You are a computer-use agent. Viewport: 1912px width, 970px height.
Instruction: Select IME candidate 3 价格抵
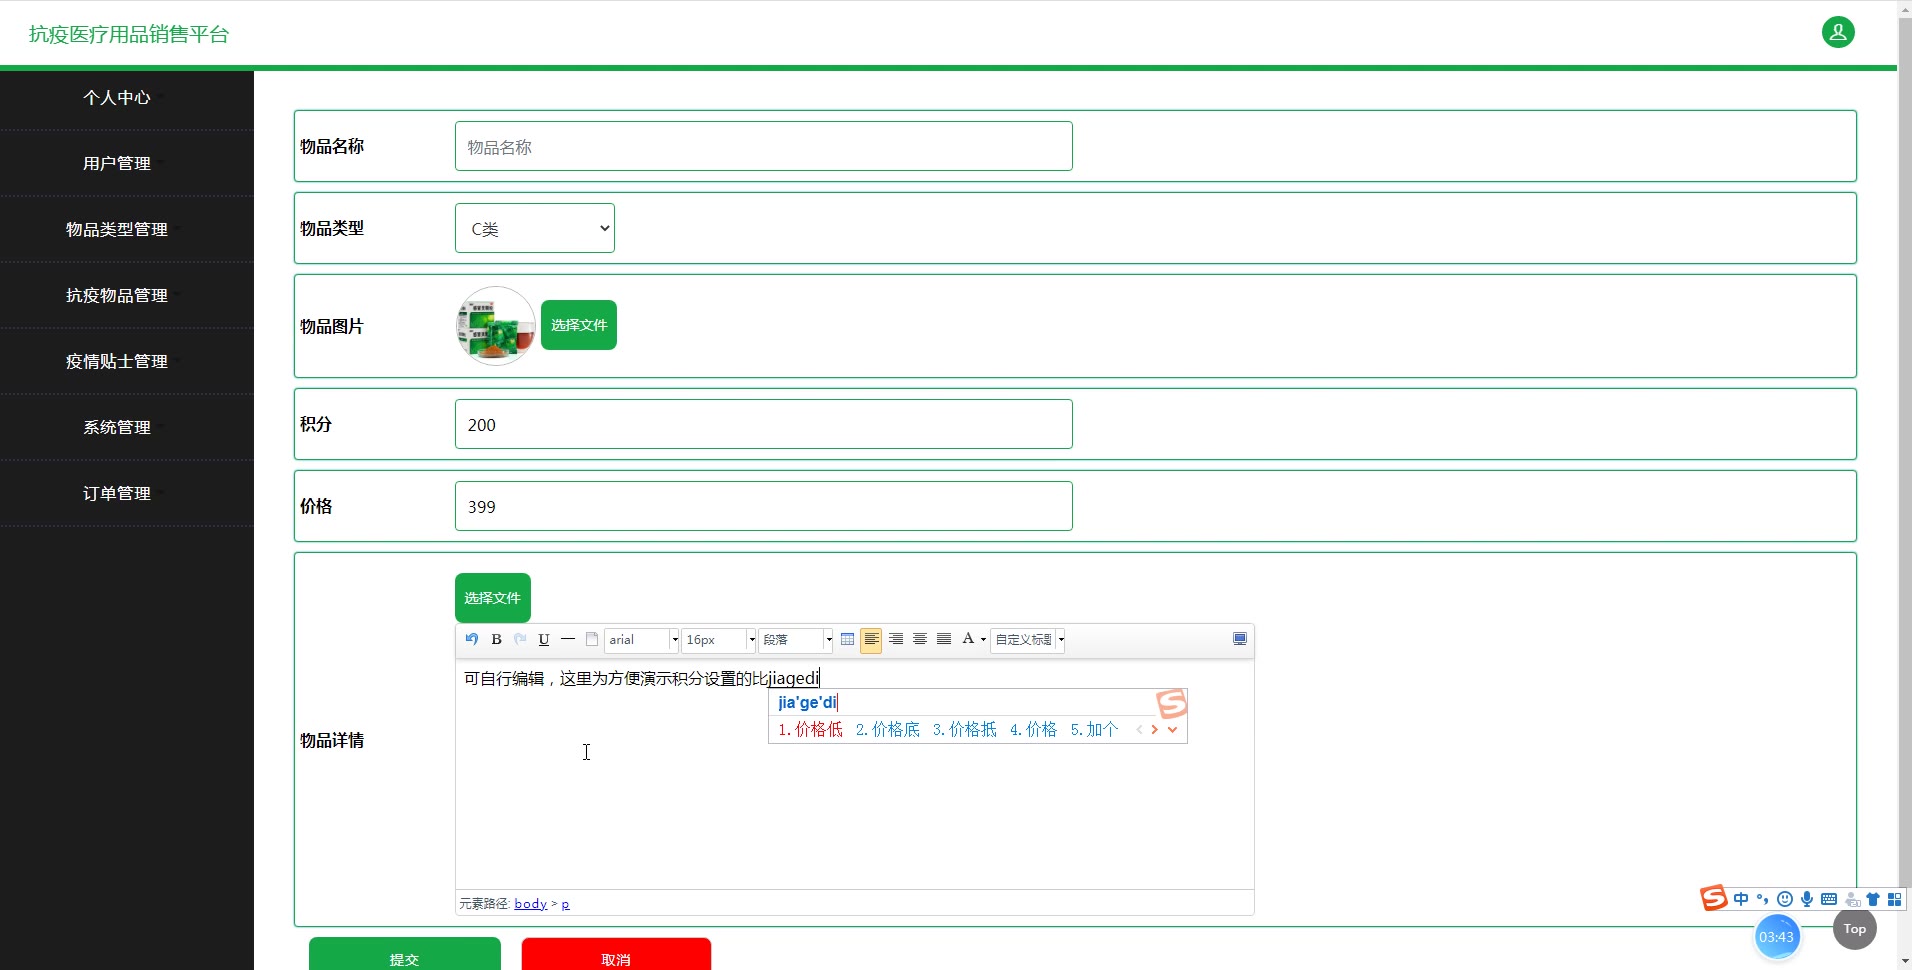tap(965, 730)
